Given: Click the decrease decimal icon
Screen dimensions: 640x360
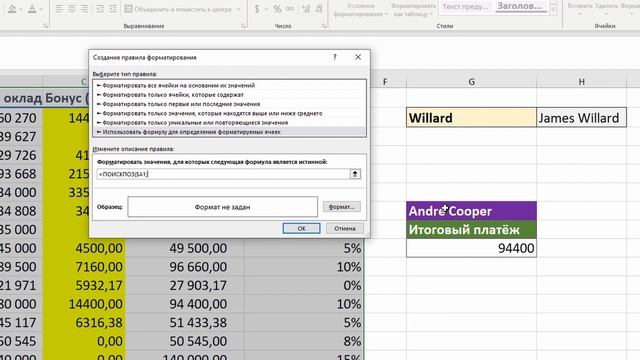Looking at the screenshot, I should (319, 9).
